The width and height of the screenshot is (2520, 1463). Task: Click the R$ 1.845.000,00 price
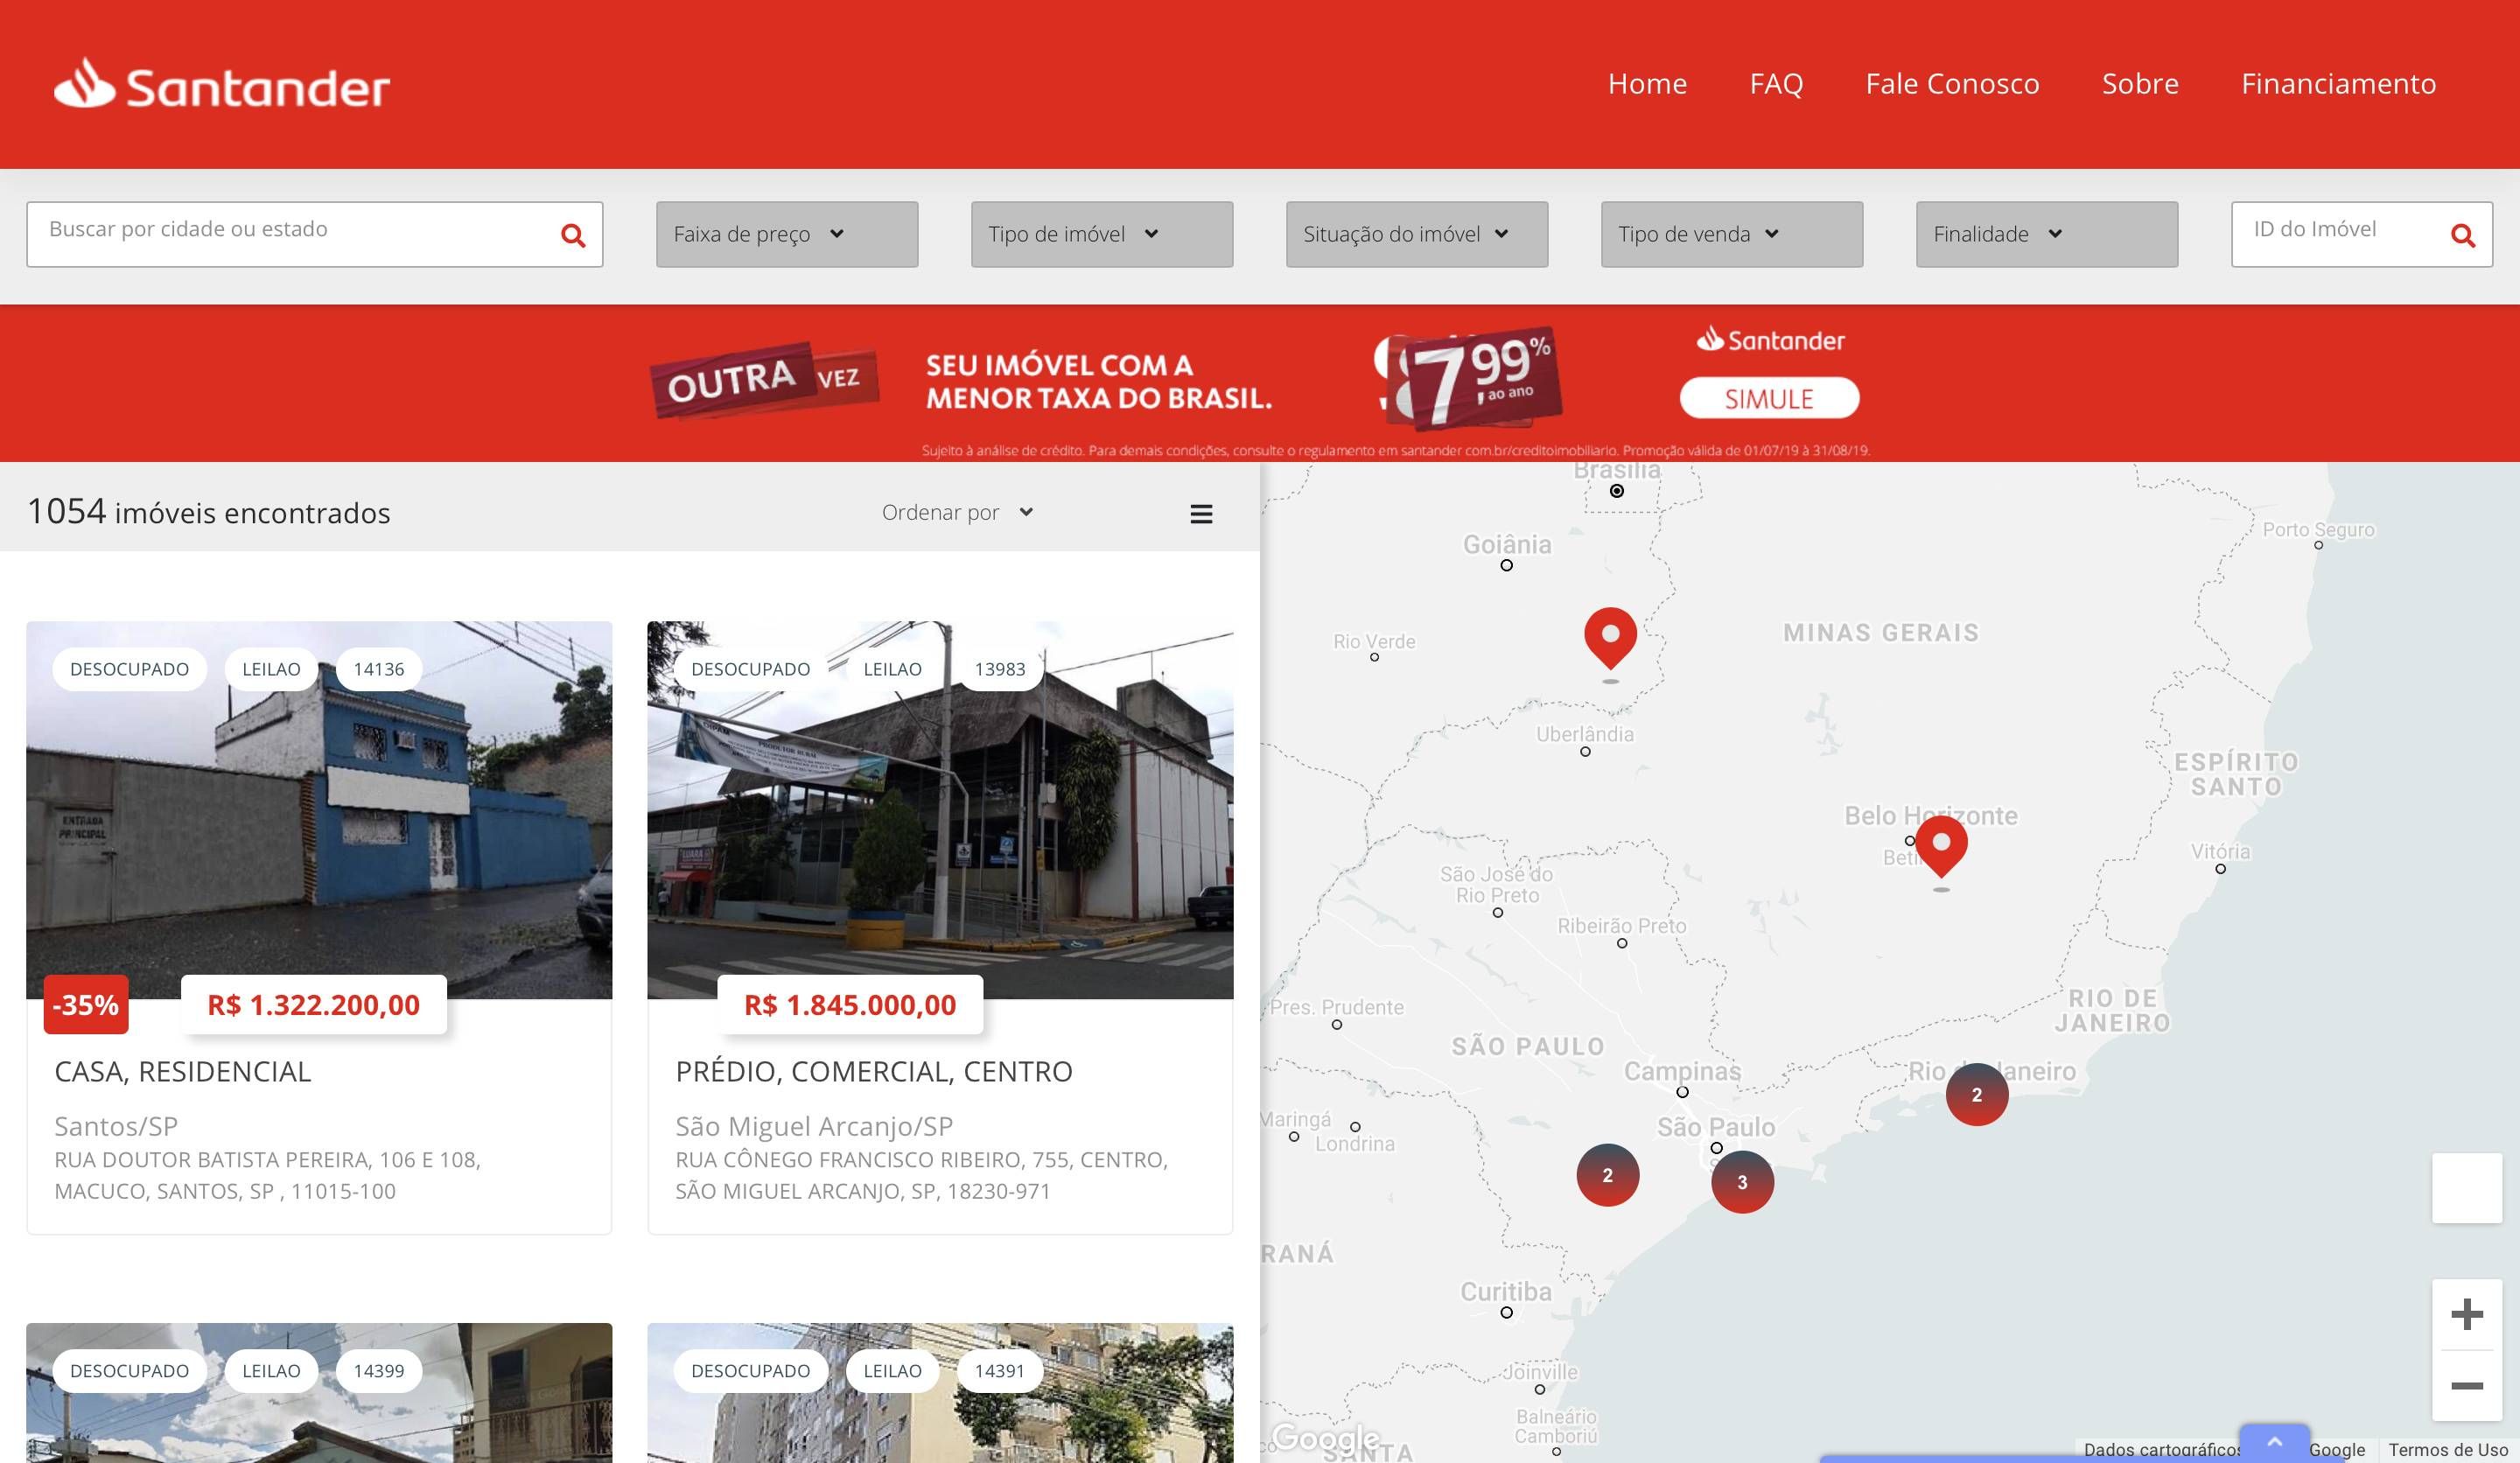point(850,1005)
